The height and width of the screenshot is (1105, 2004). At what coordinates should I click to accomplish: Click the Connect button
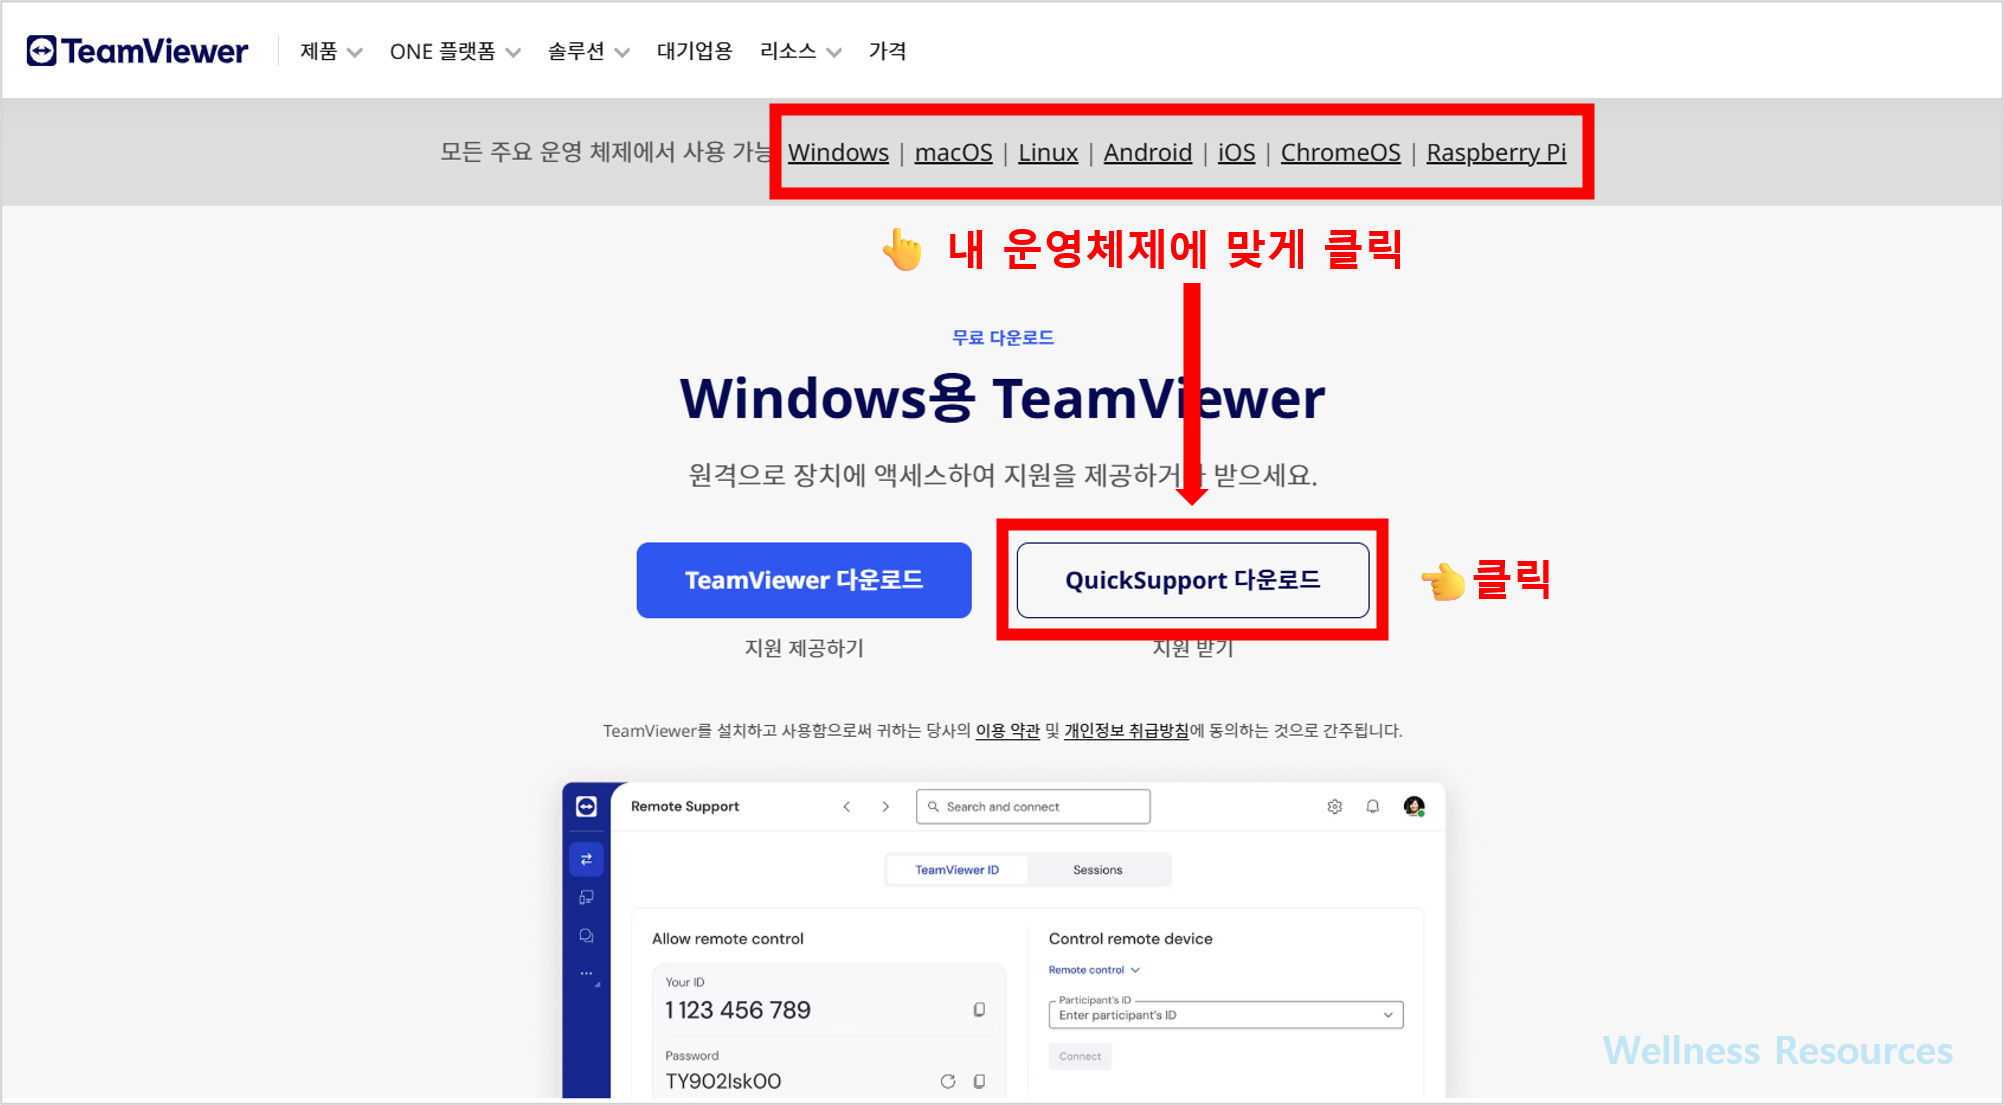click(x=1080, y=1056)
